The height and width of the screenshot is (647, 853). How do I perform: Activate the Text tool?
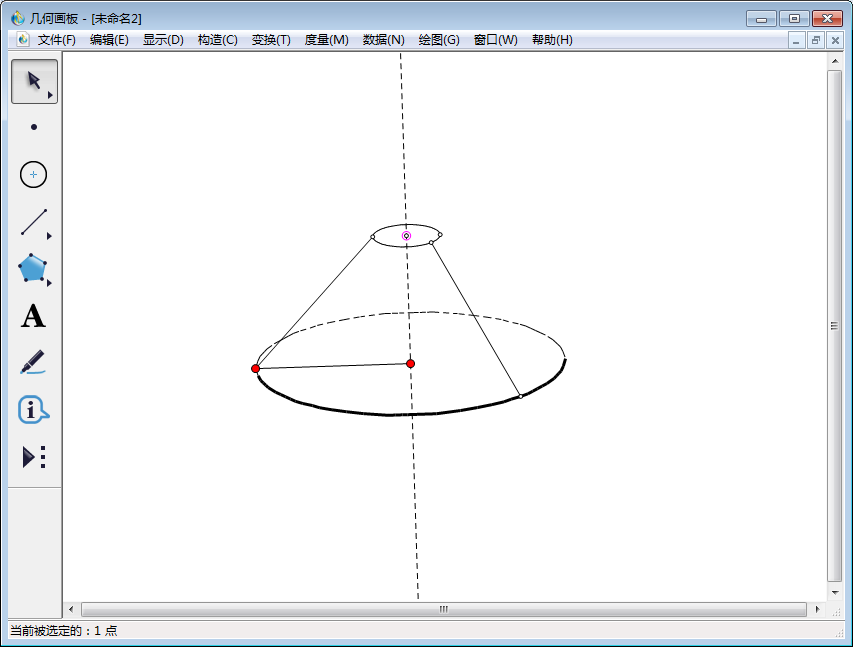[x=34, y=317]
